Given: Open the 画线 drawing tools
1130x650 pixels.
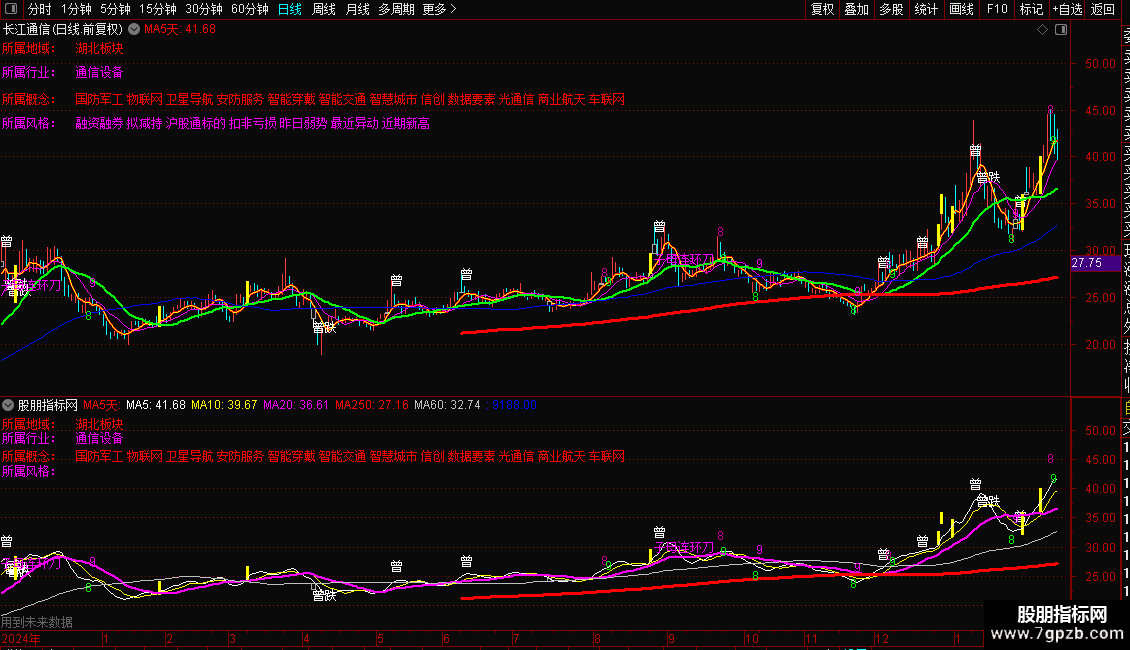Looking at the screenshot, I should click(961, 9).
